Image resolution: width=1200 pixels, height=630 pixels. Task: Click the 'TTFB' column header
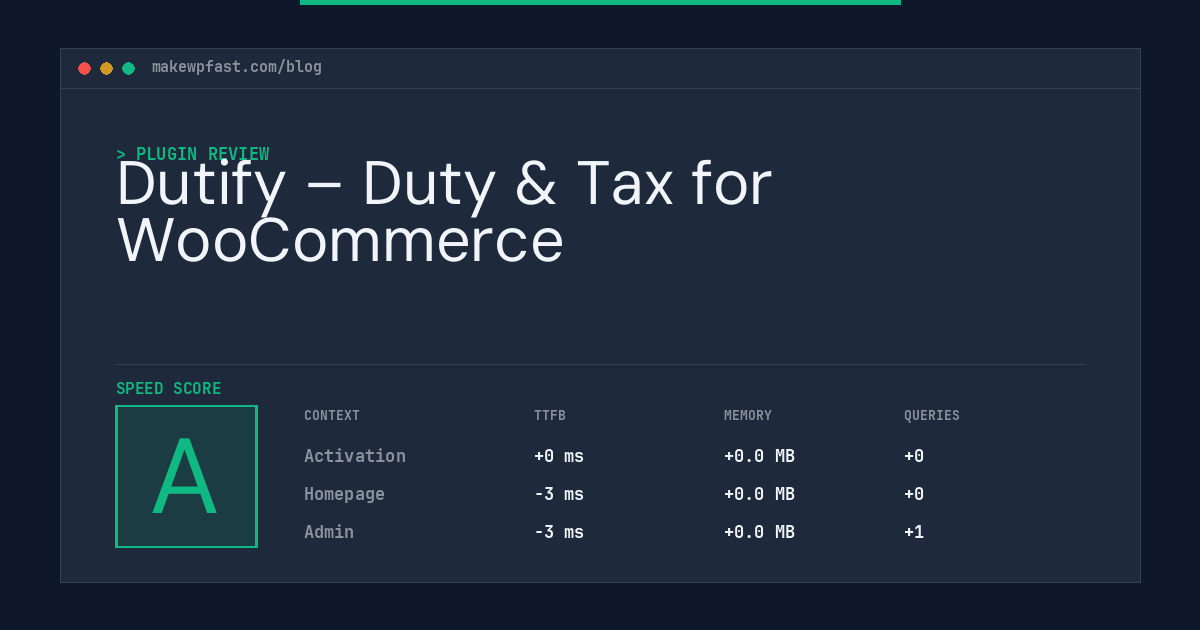(550, 416)
